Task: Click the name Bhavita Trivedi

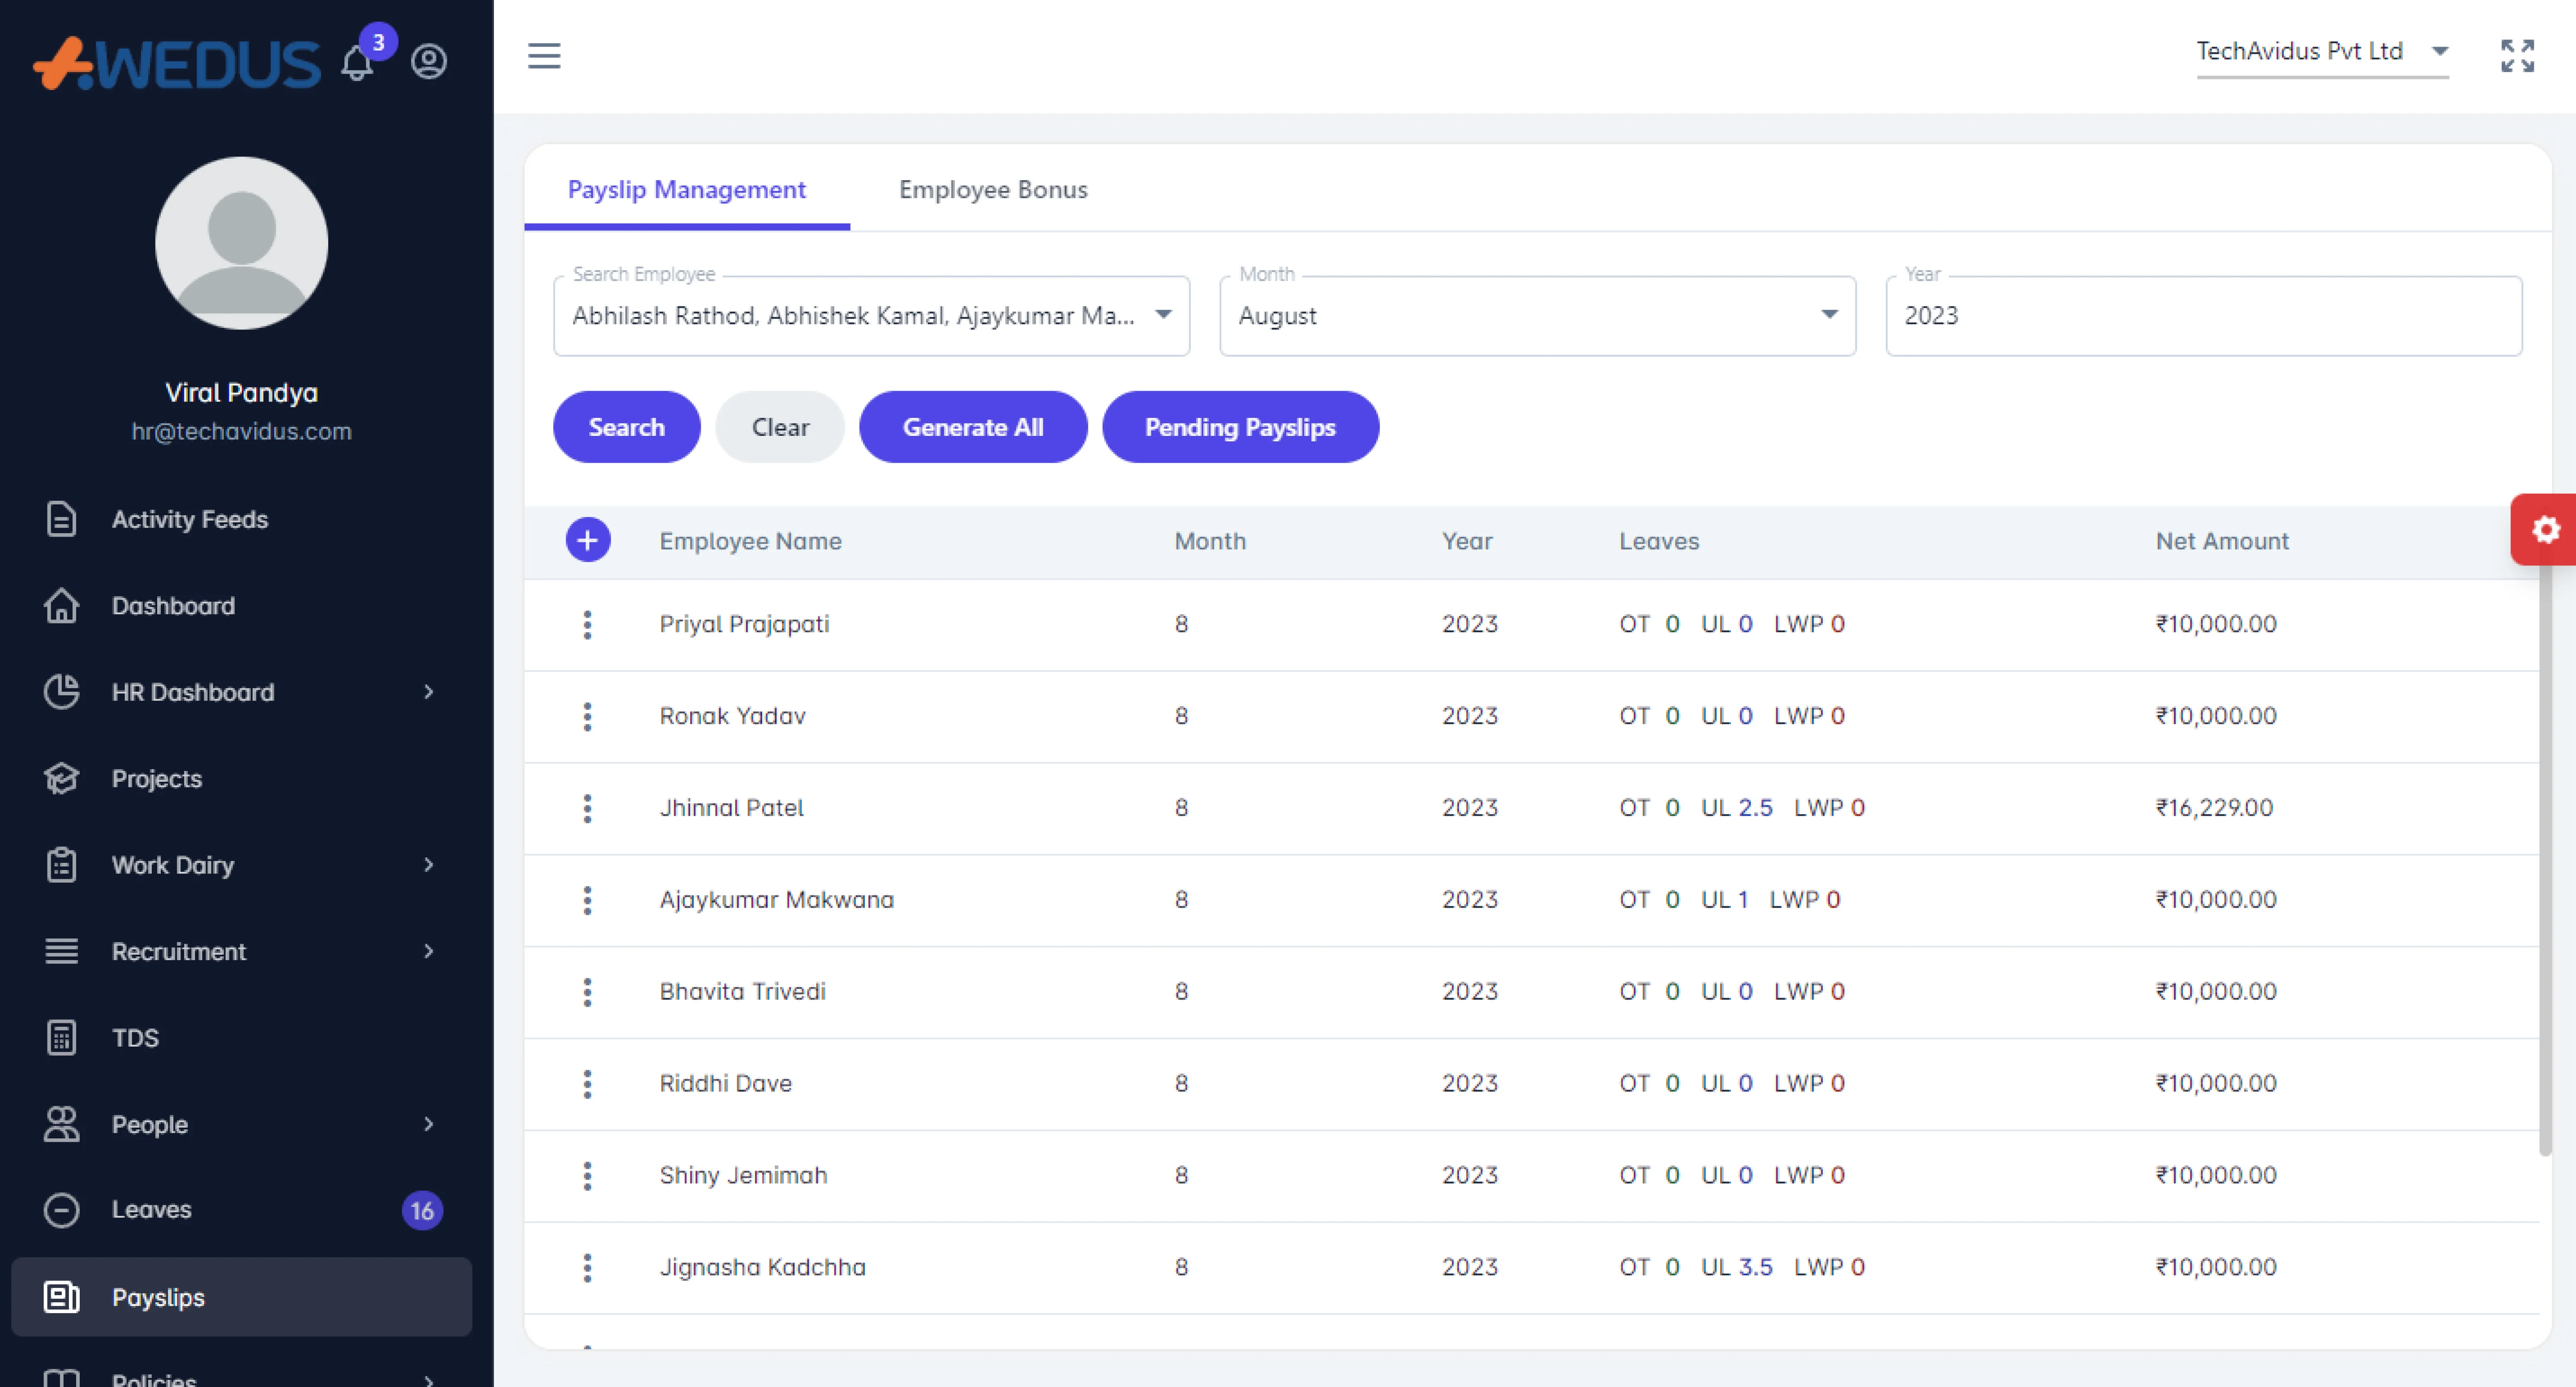Action: point(742,992)
